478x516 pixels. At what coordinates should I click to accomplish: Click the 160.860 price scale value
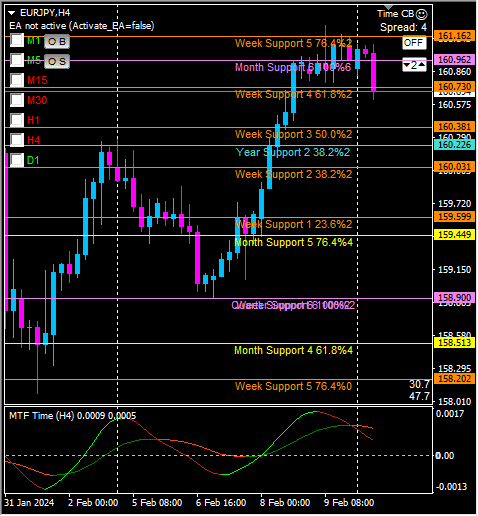[454, 72]
